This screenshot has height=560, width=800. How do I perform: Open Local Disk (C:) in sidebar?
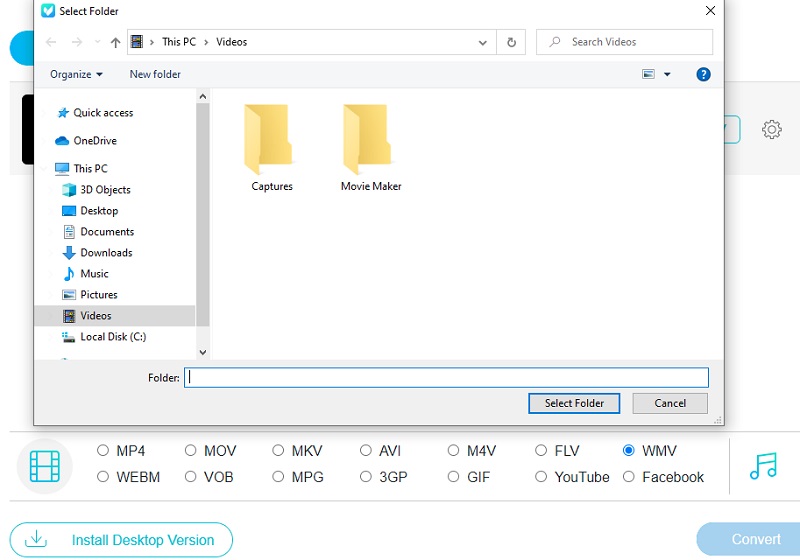[104, 337]
